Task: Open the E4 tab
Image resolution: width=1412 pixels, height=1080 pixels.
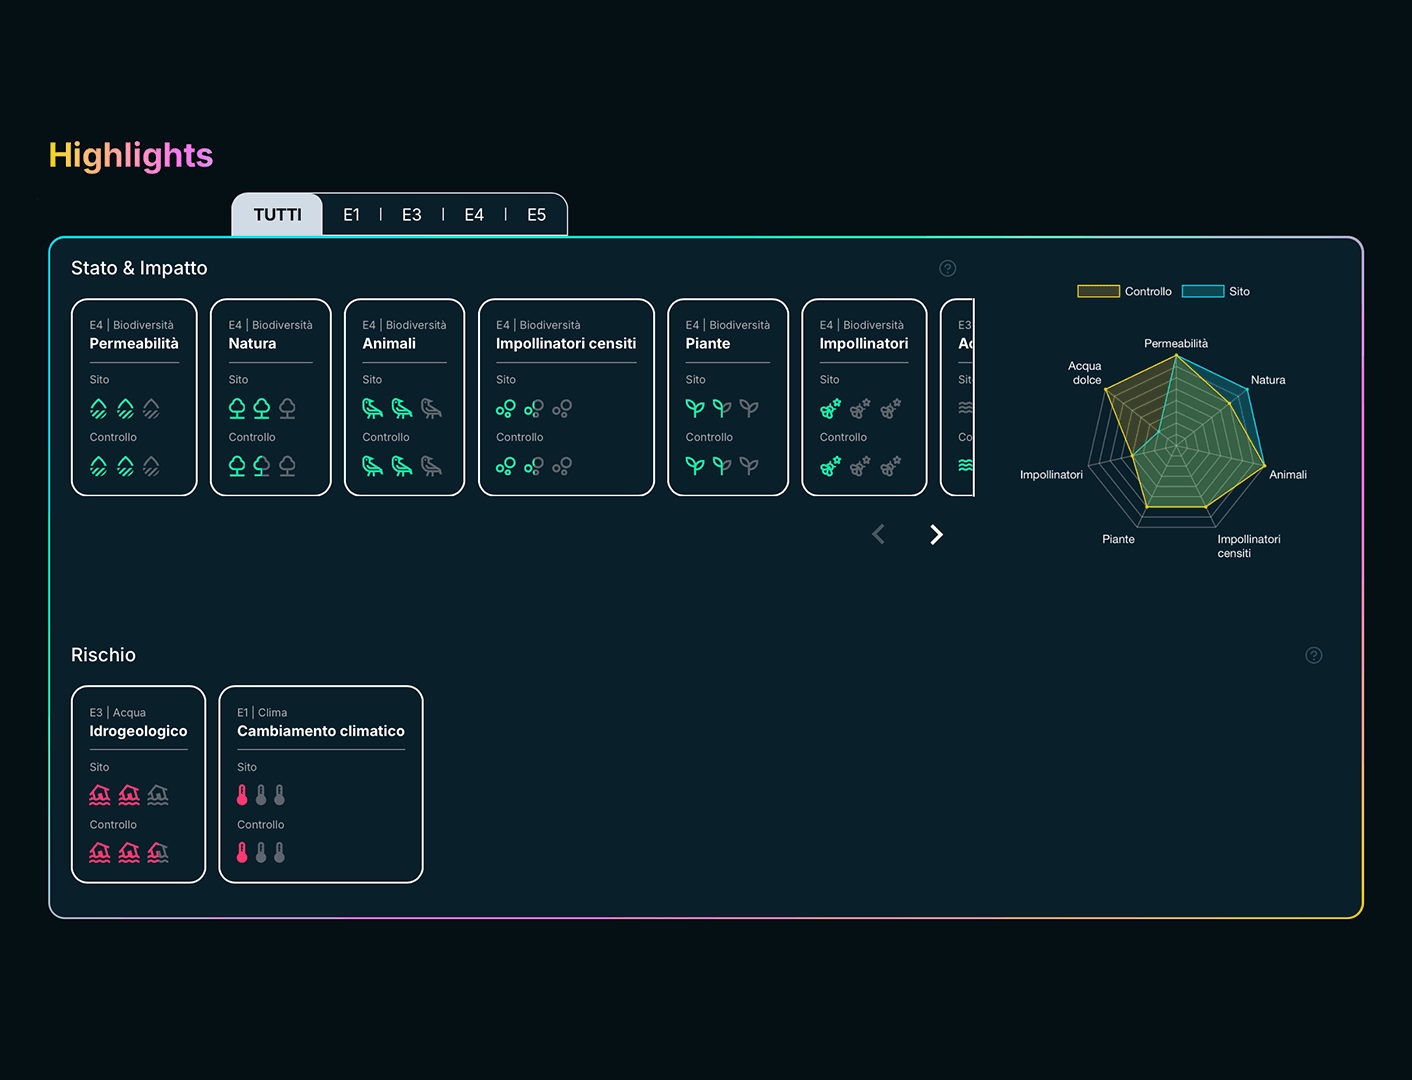Action: pos(474,215)
